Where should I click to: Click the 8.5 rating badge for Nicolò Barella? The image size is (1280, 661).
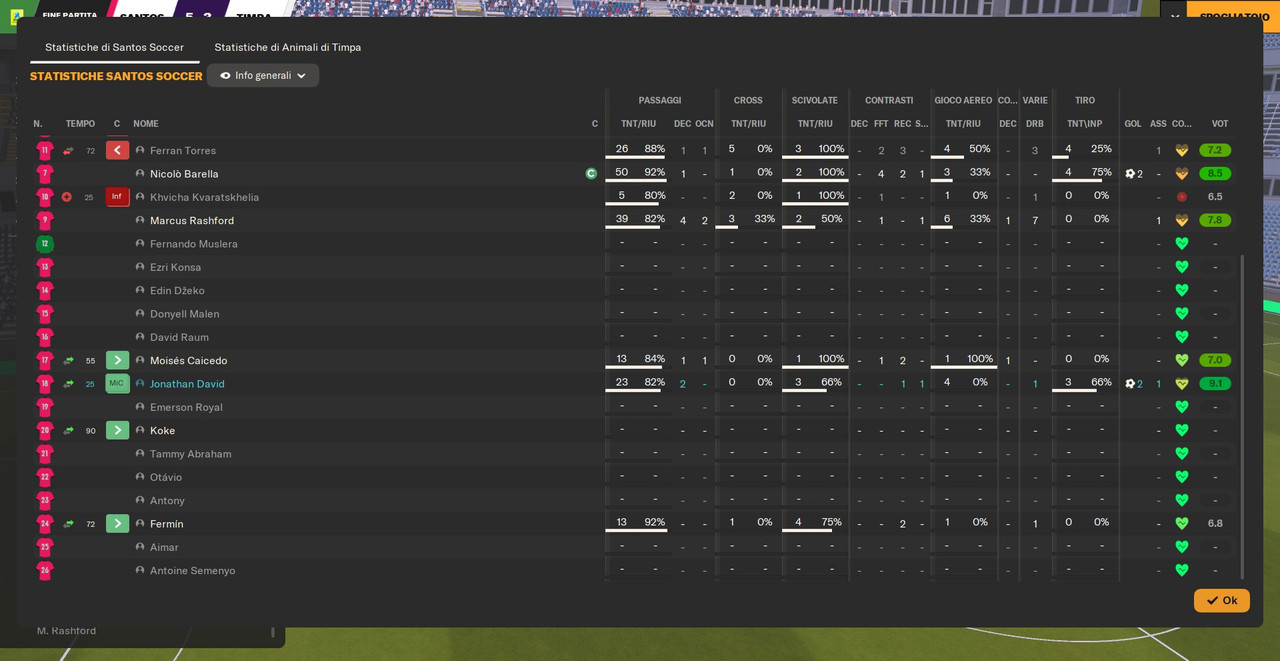click(1215, 173)
